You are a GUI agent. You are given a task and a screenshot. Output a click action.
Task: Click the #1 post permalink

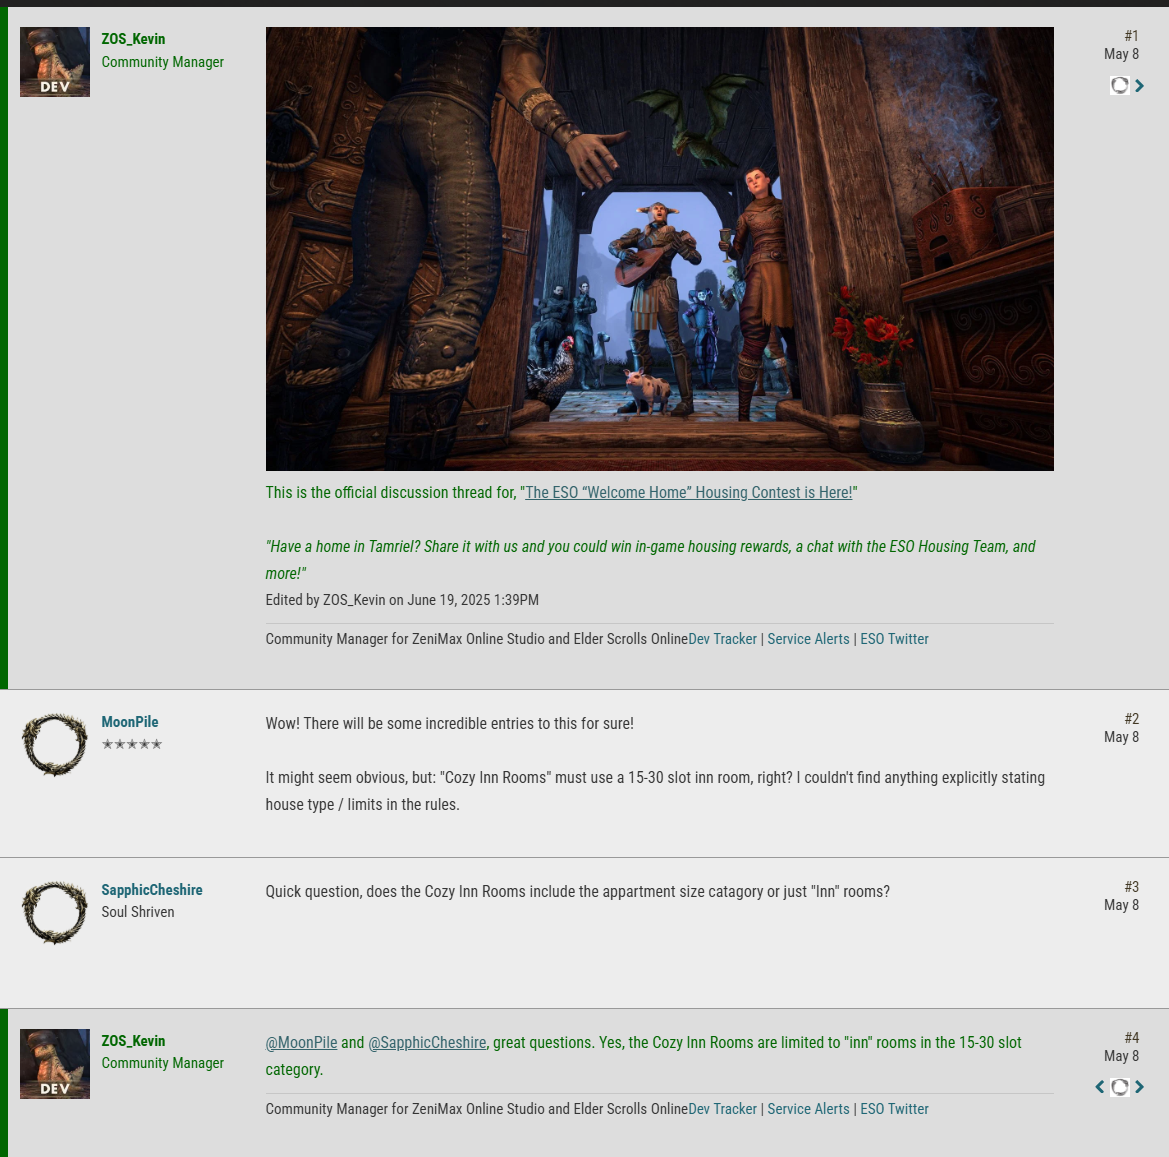tap(1132, 36)
